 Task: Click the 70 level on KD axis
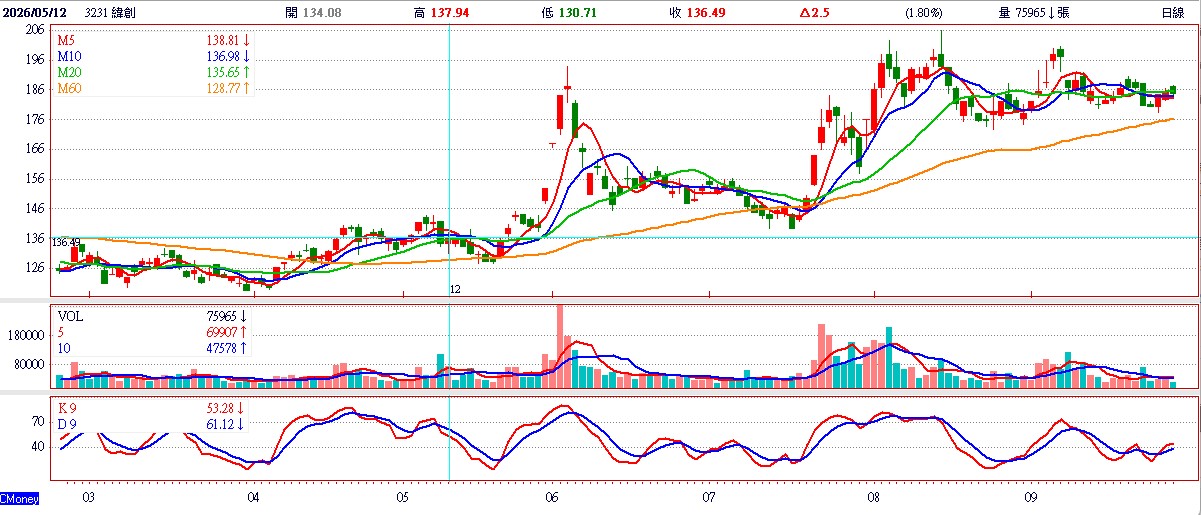pos(39,421)
